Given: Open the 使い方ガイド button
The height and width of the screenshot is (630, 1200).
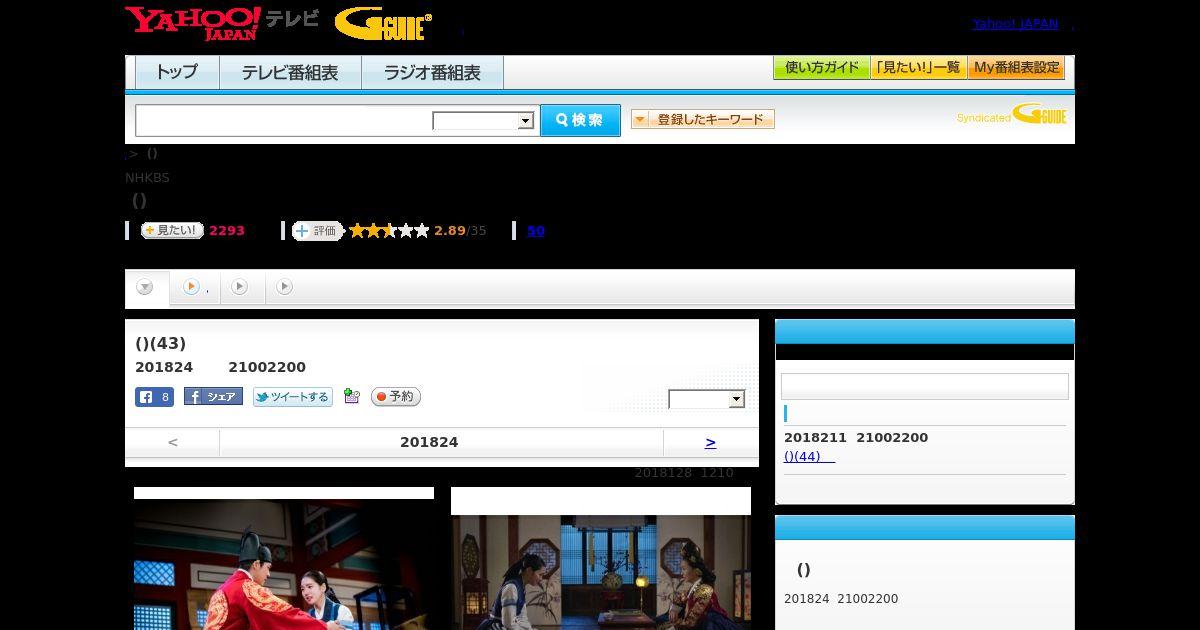Looking at the screenshot, I should [822, 68].
